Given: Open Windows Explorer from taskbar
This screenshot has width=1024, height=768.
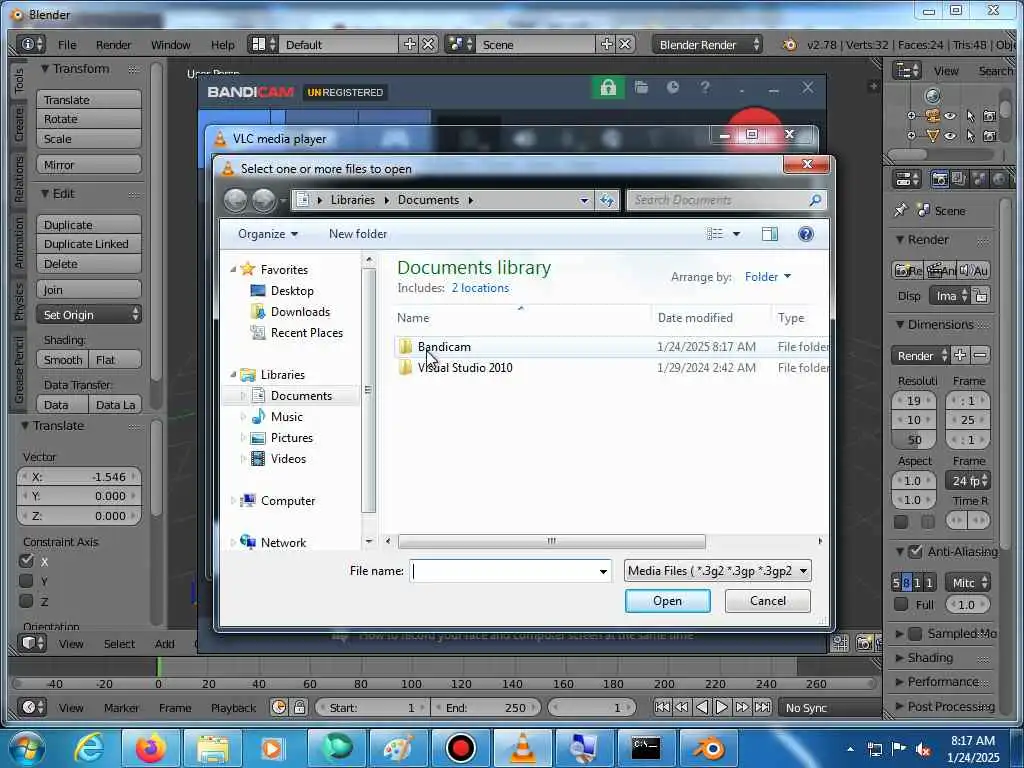Looking at the screenshot, I should (213, 747).
